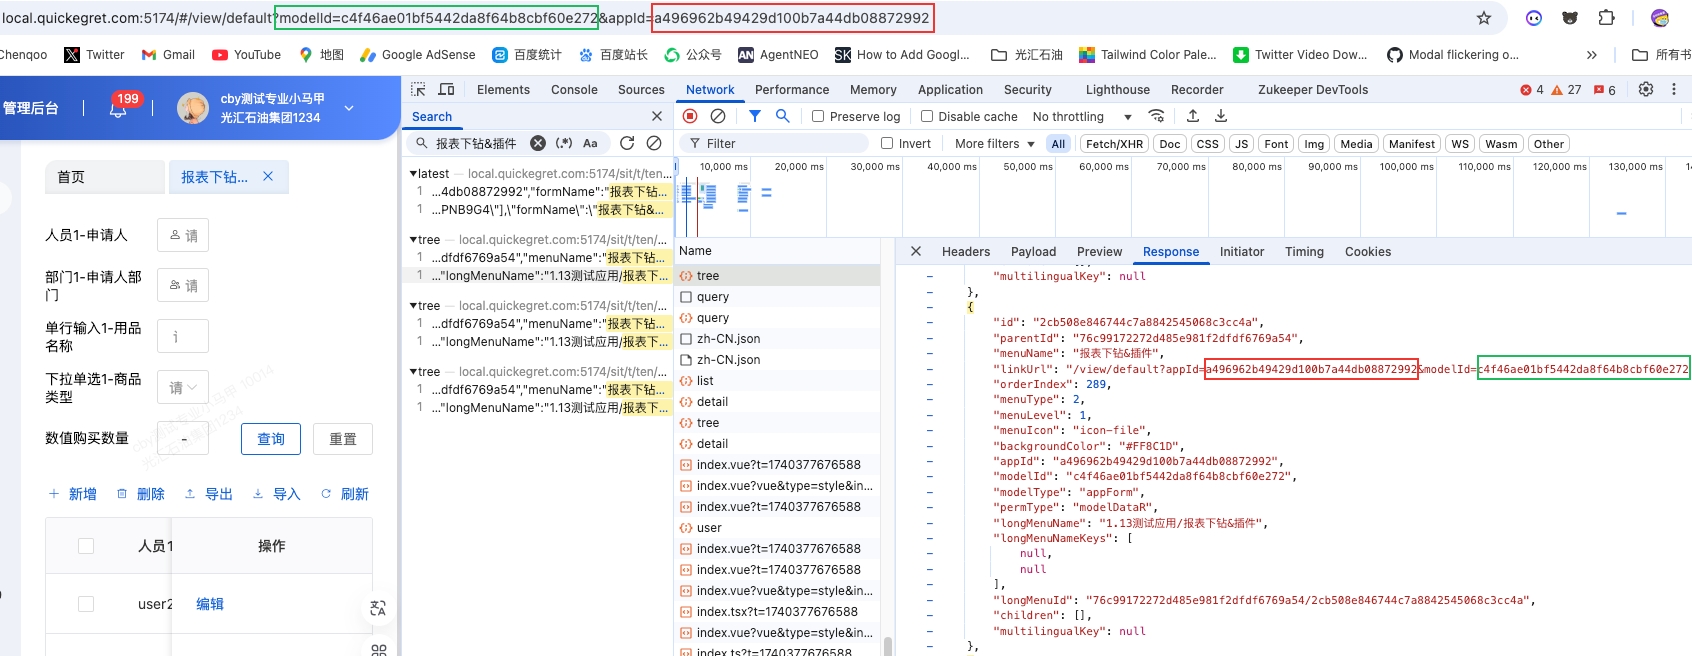Open the No throttling dropdown
This screenshot has height=656, width=1692.
(1082, 116)
